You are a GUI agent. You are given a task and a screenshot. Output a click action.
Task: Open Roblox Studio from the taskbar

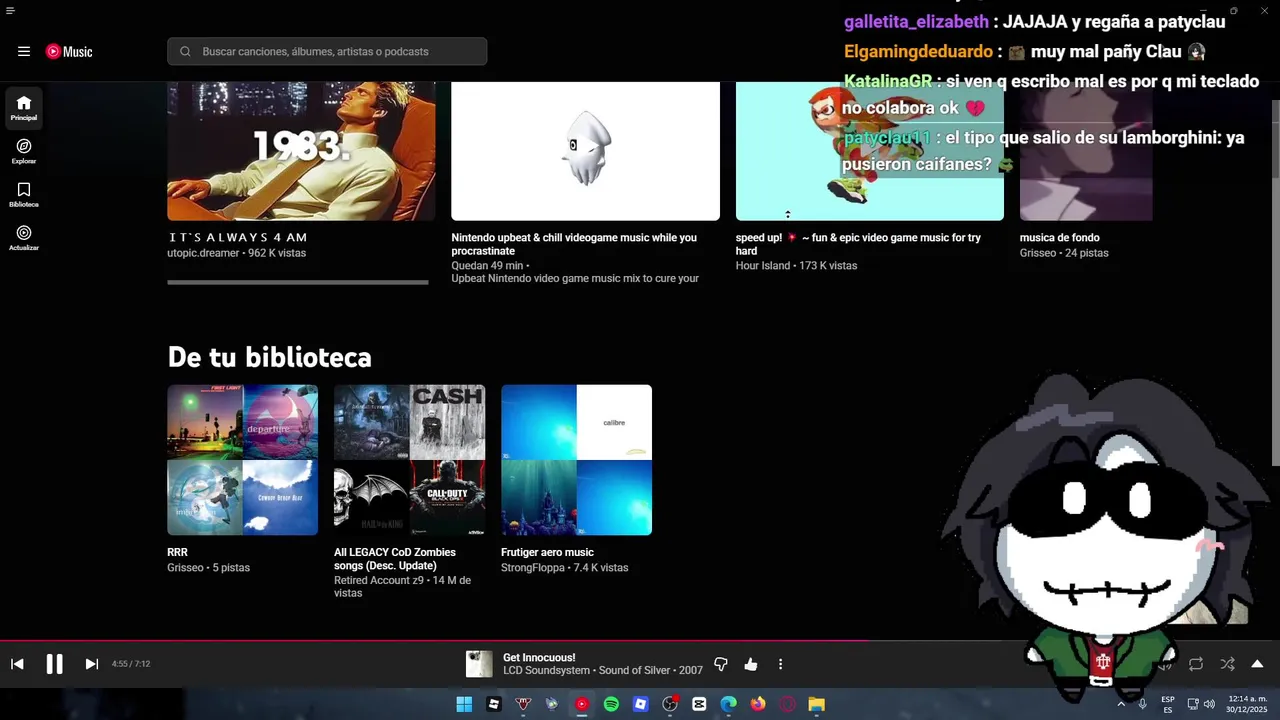coord(641,704)
